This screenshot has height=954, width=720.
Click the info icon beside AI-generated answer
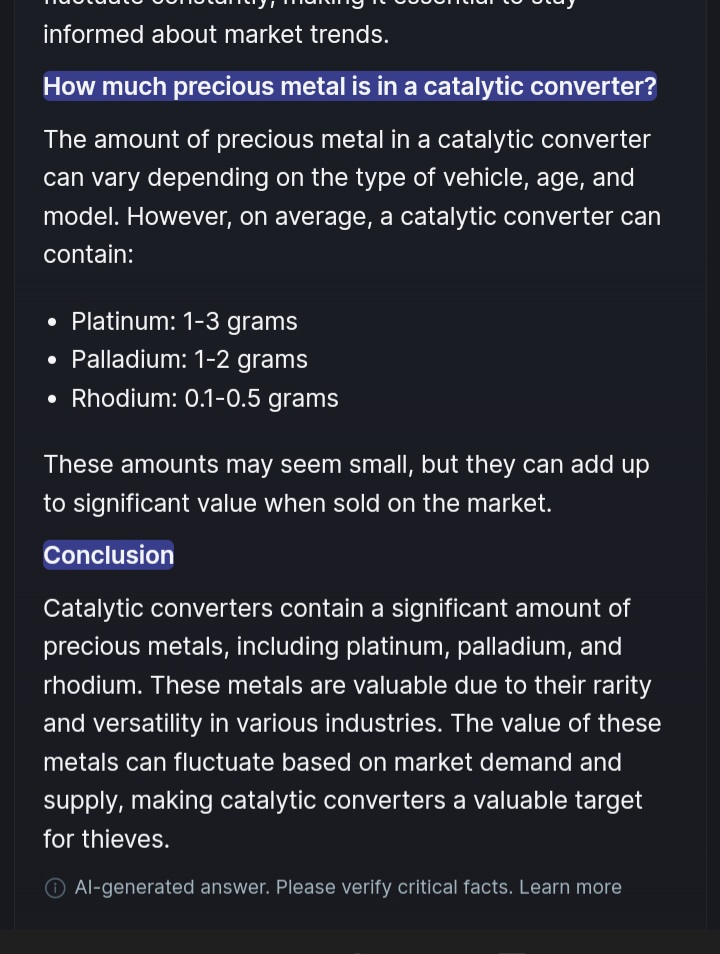(x=56, y=888)
